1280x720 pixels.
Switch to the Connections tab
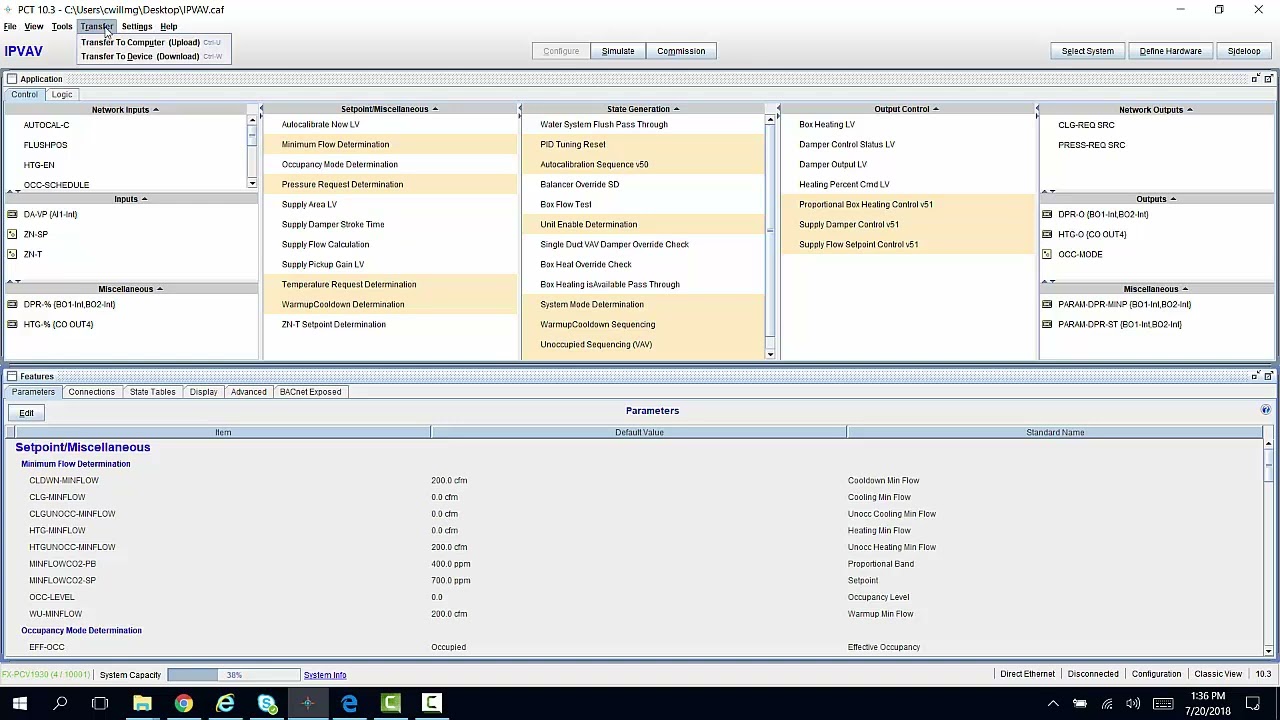pyautogui.click(x=91, y=392)
